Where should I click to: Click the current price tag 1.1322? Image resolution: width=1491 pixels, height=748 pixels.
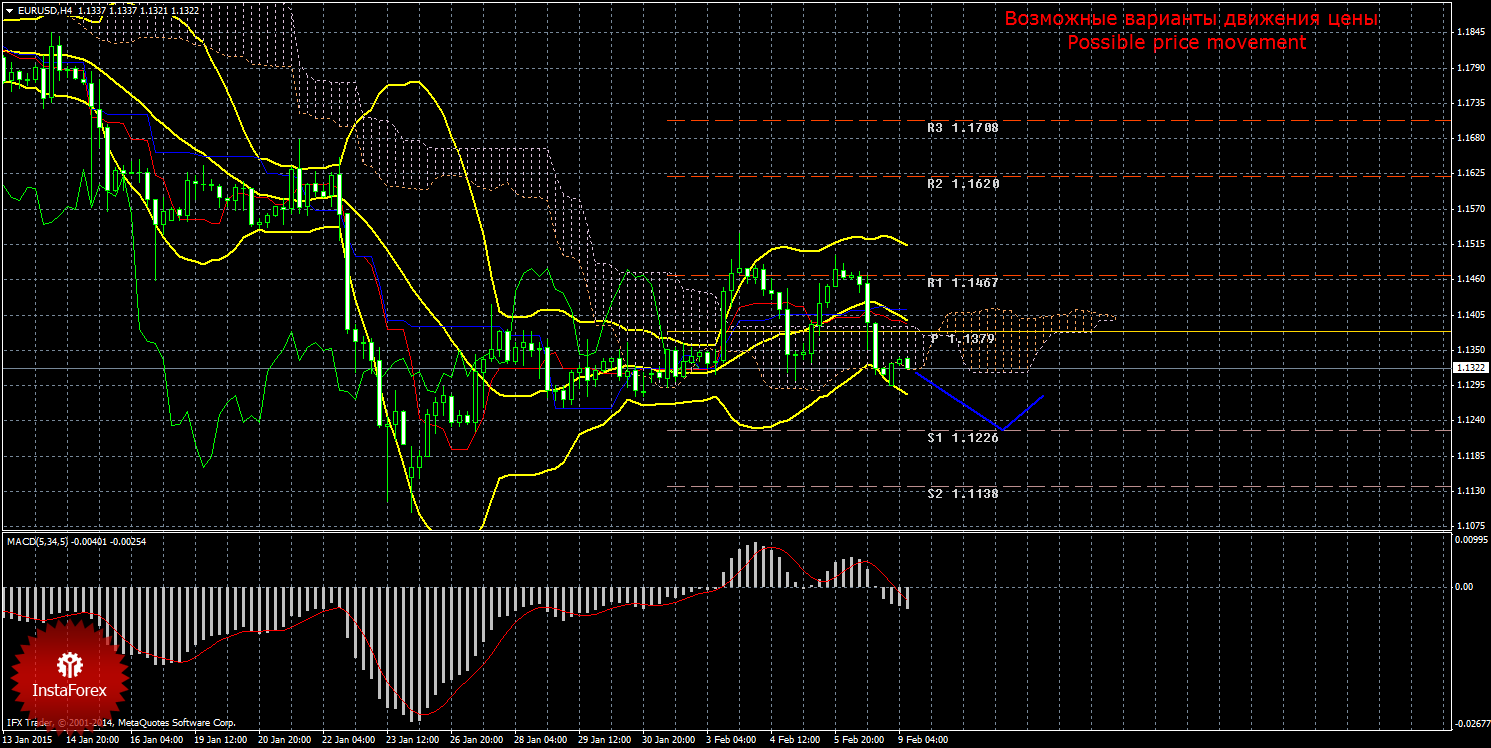click(x=1469, y=368)
